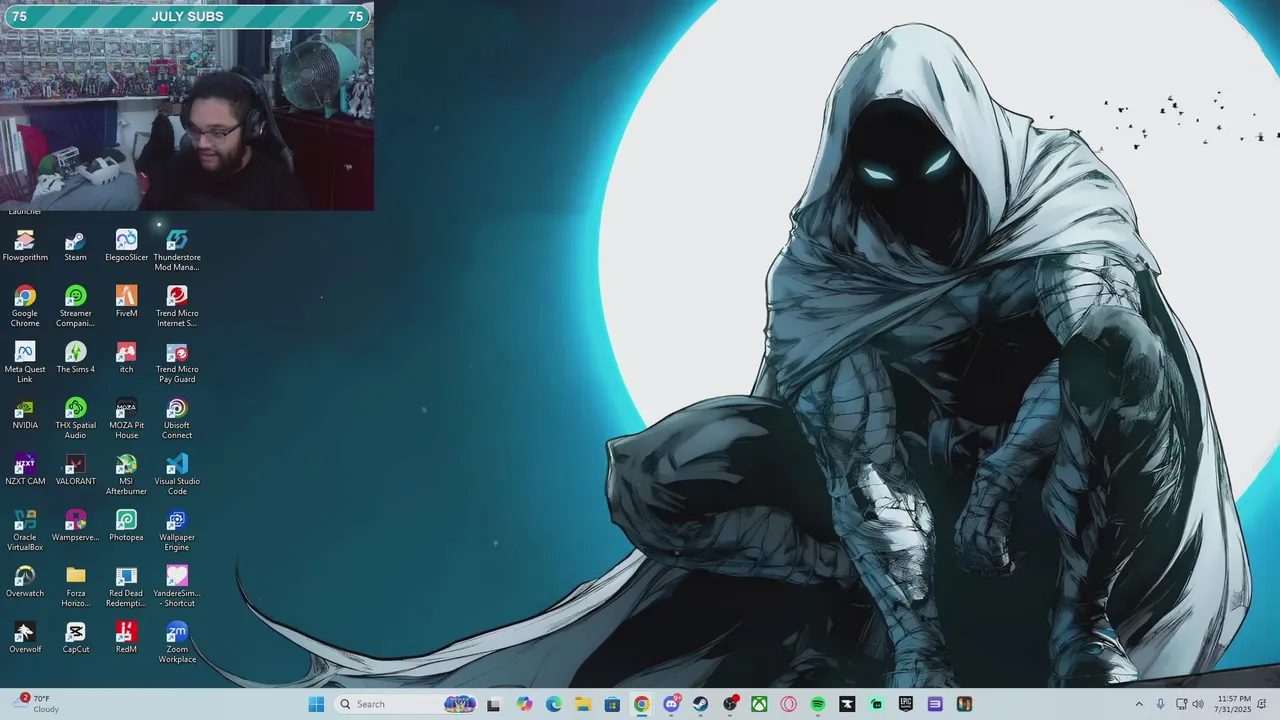Open Opera GX taskbar icon
The image size is (1280, 720).
pyautogui.click(x=789, y=704)
